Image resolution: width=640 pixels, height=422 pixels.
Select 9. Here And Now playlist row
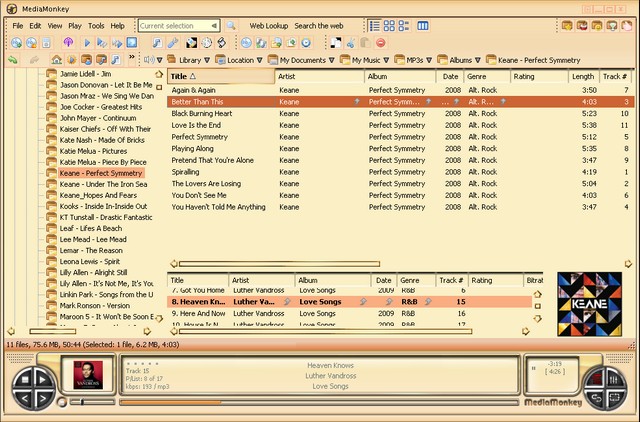pyautogui.click(x=349, y=313)
